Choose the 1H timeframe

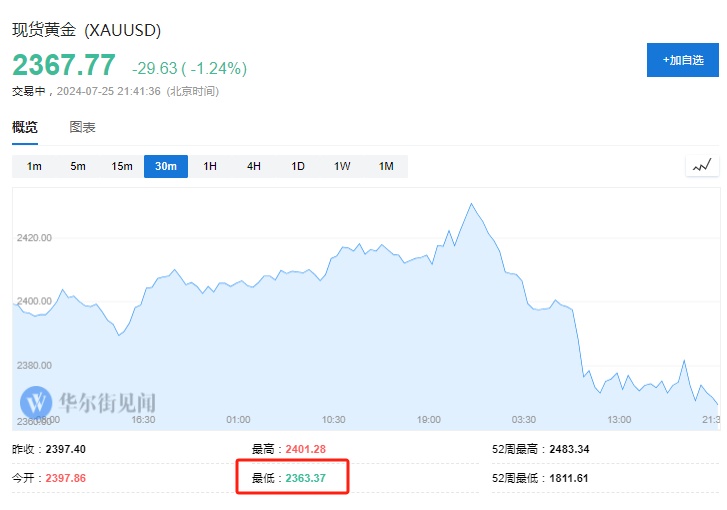[210, 166]
